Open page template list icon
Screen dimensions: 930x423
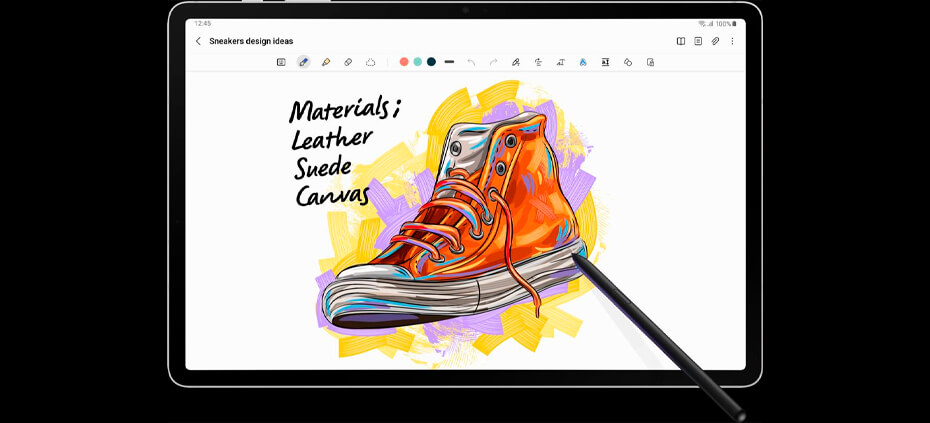698,41
